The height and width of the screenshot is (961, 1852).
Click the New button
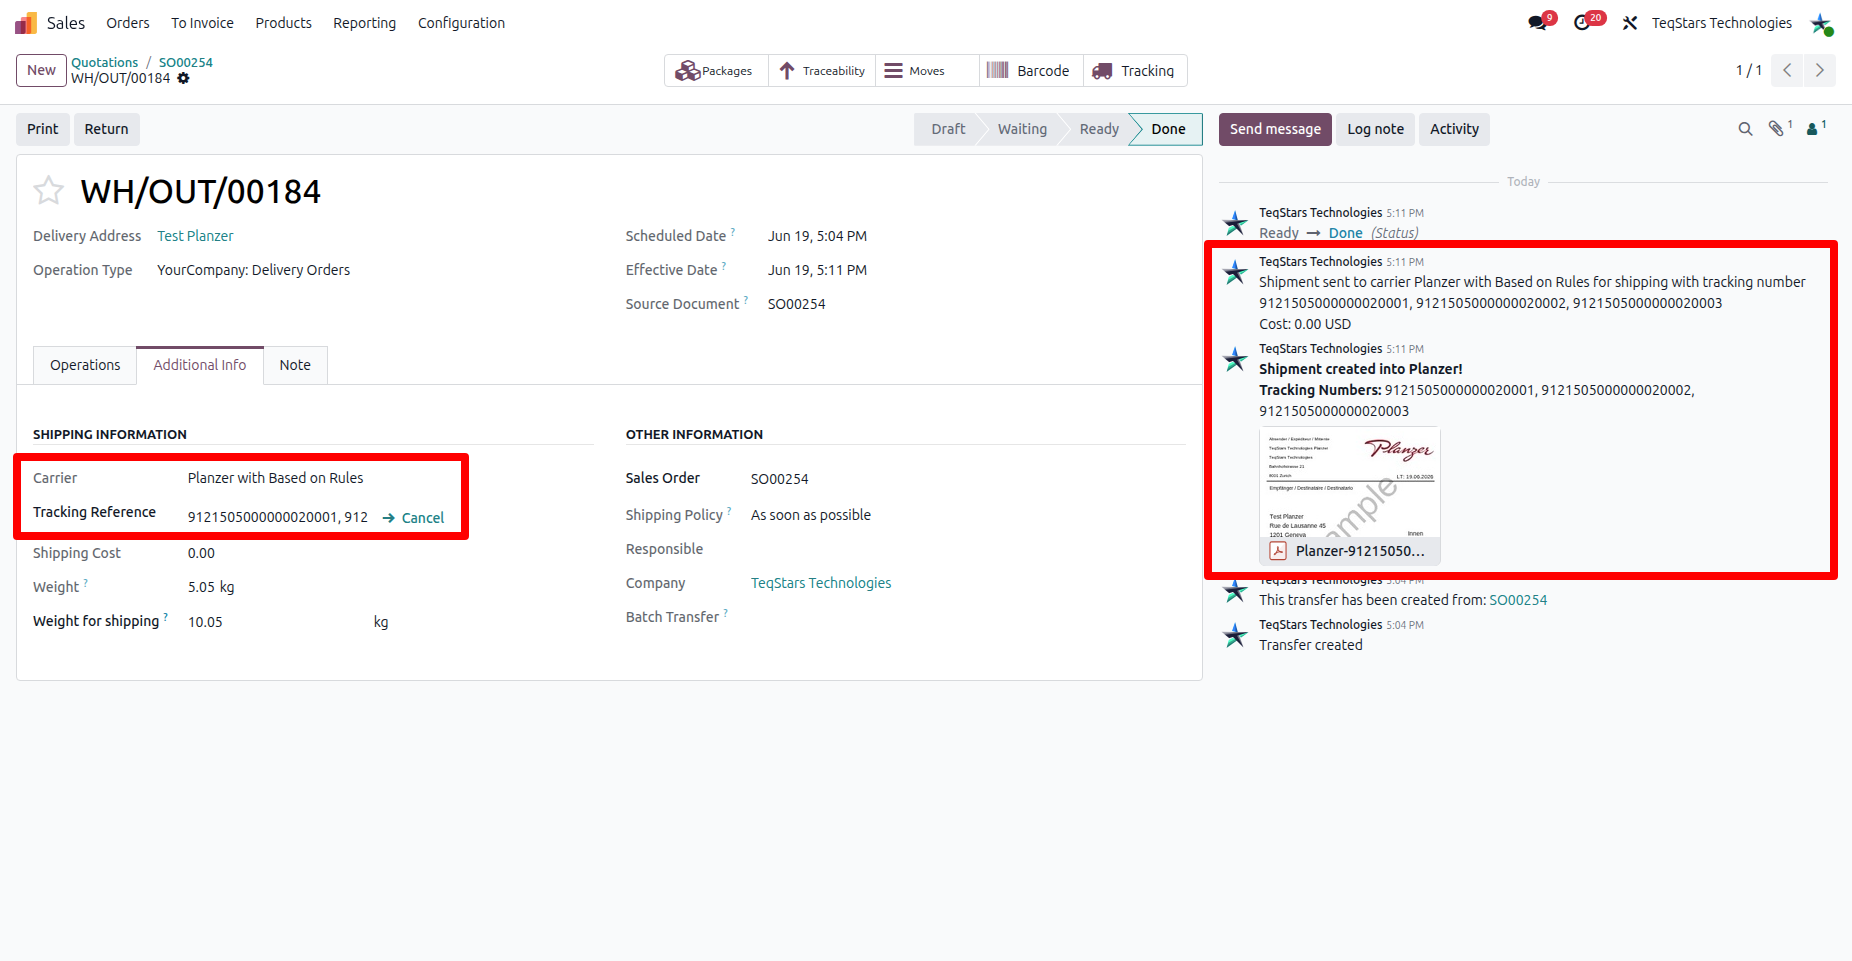[x=41, y=70]
